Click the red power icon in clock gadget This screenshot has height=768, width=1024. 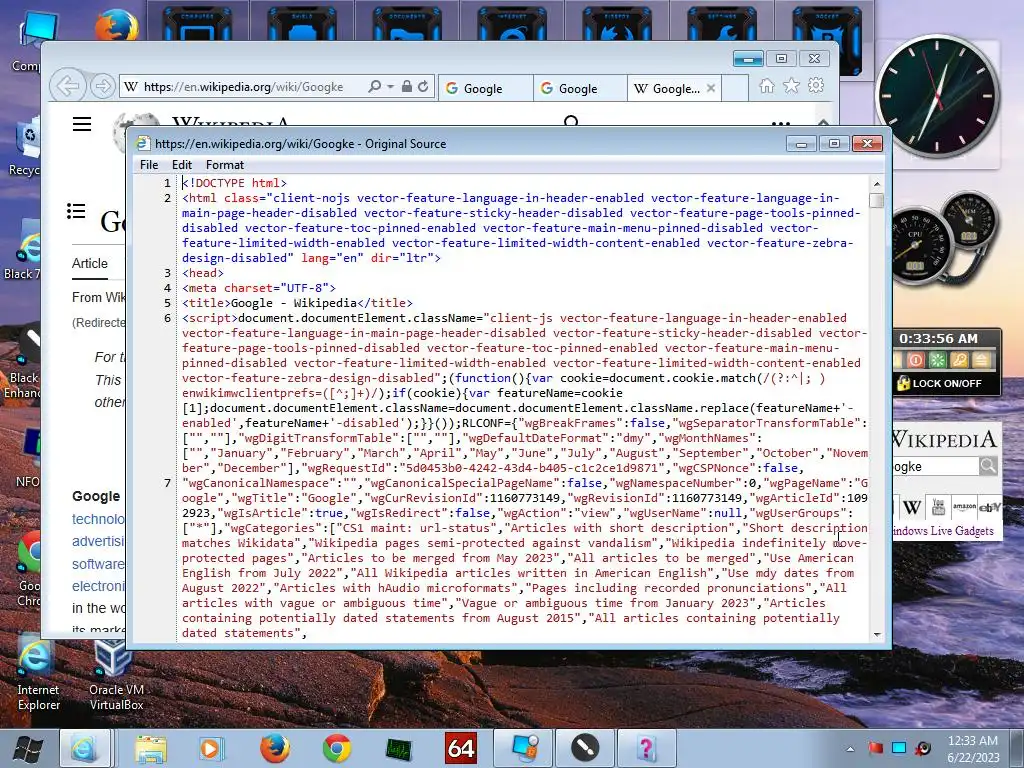pyautogui.click(x=915, y=360)
